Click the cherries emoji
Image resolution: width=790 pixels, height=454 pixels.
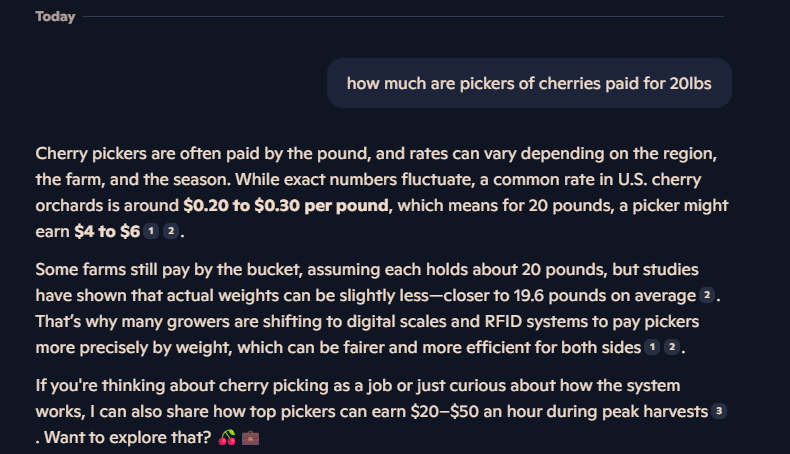(227, 438)
